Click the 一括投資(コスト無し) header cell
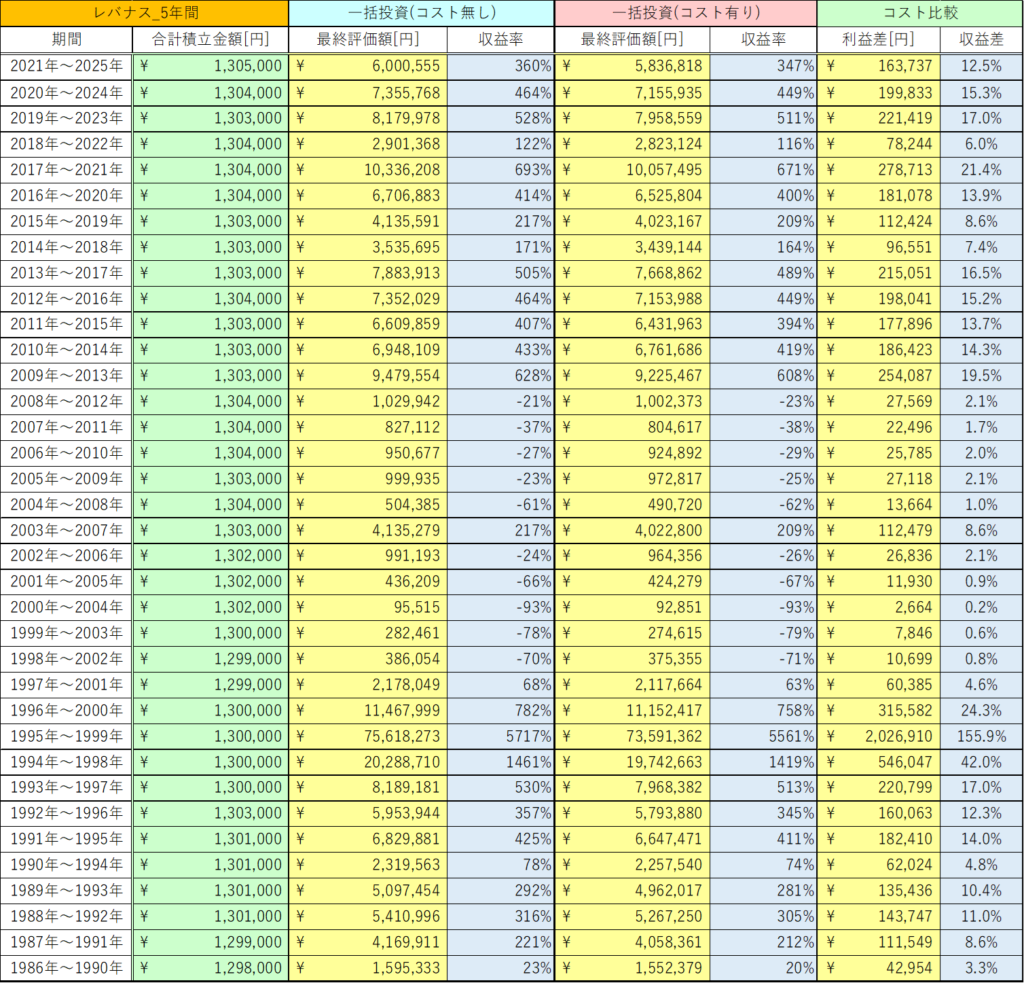This screenshot has height=983, width=1024. click(x=421, y=13)
